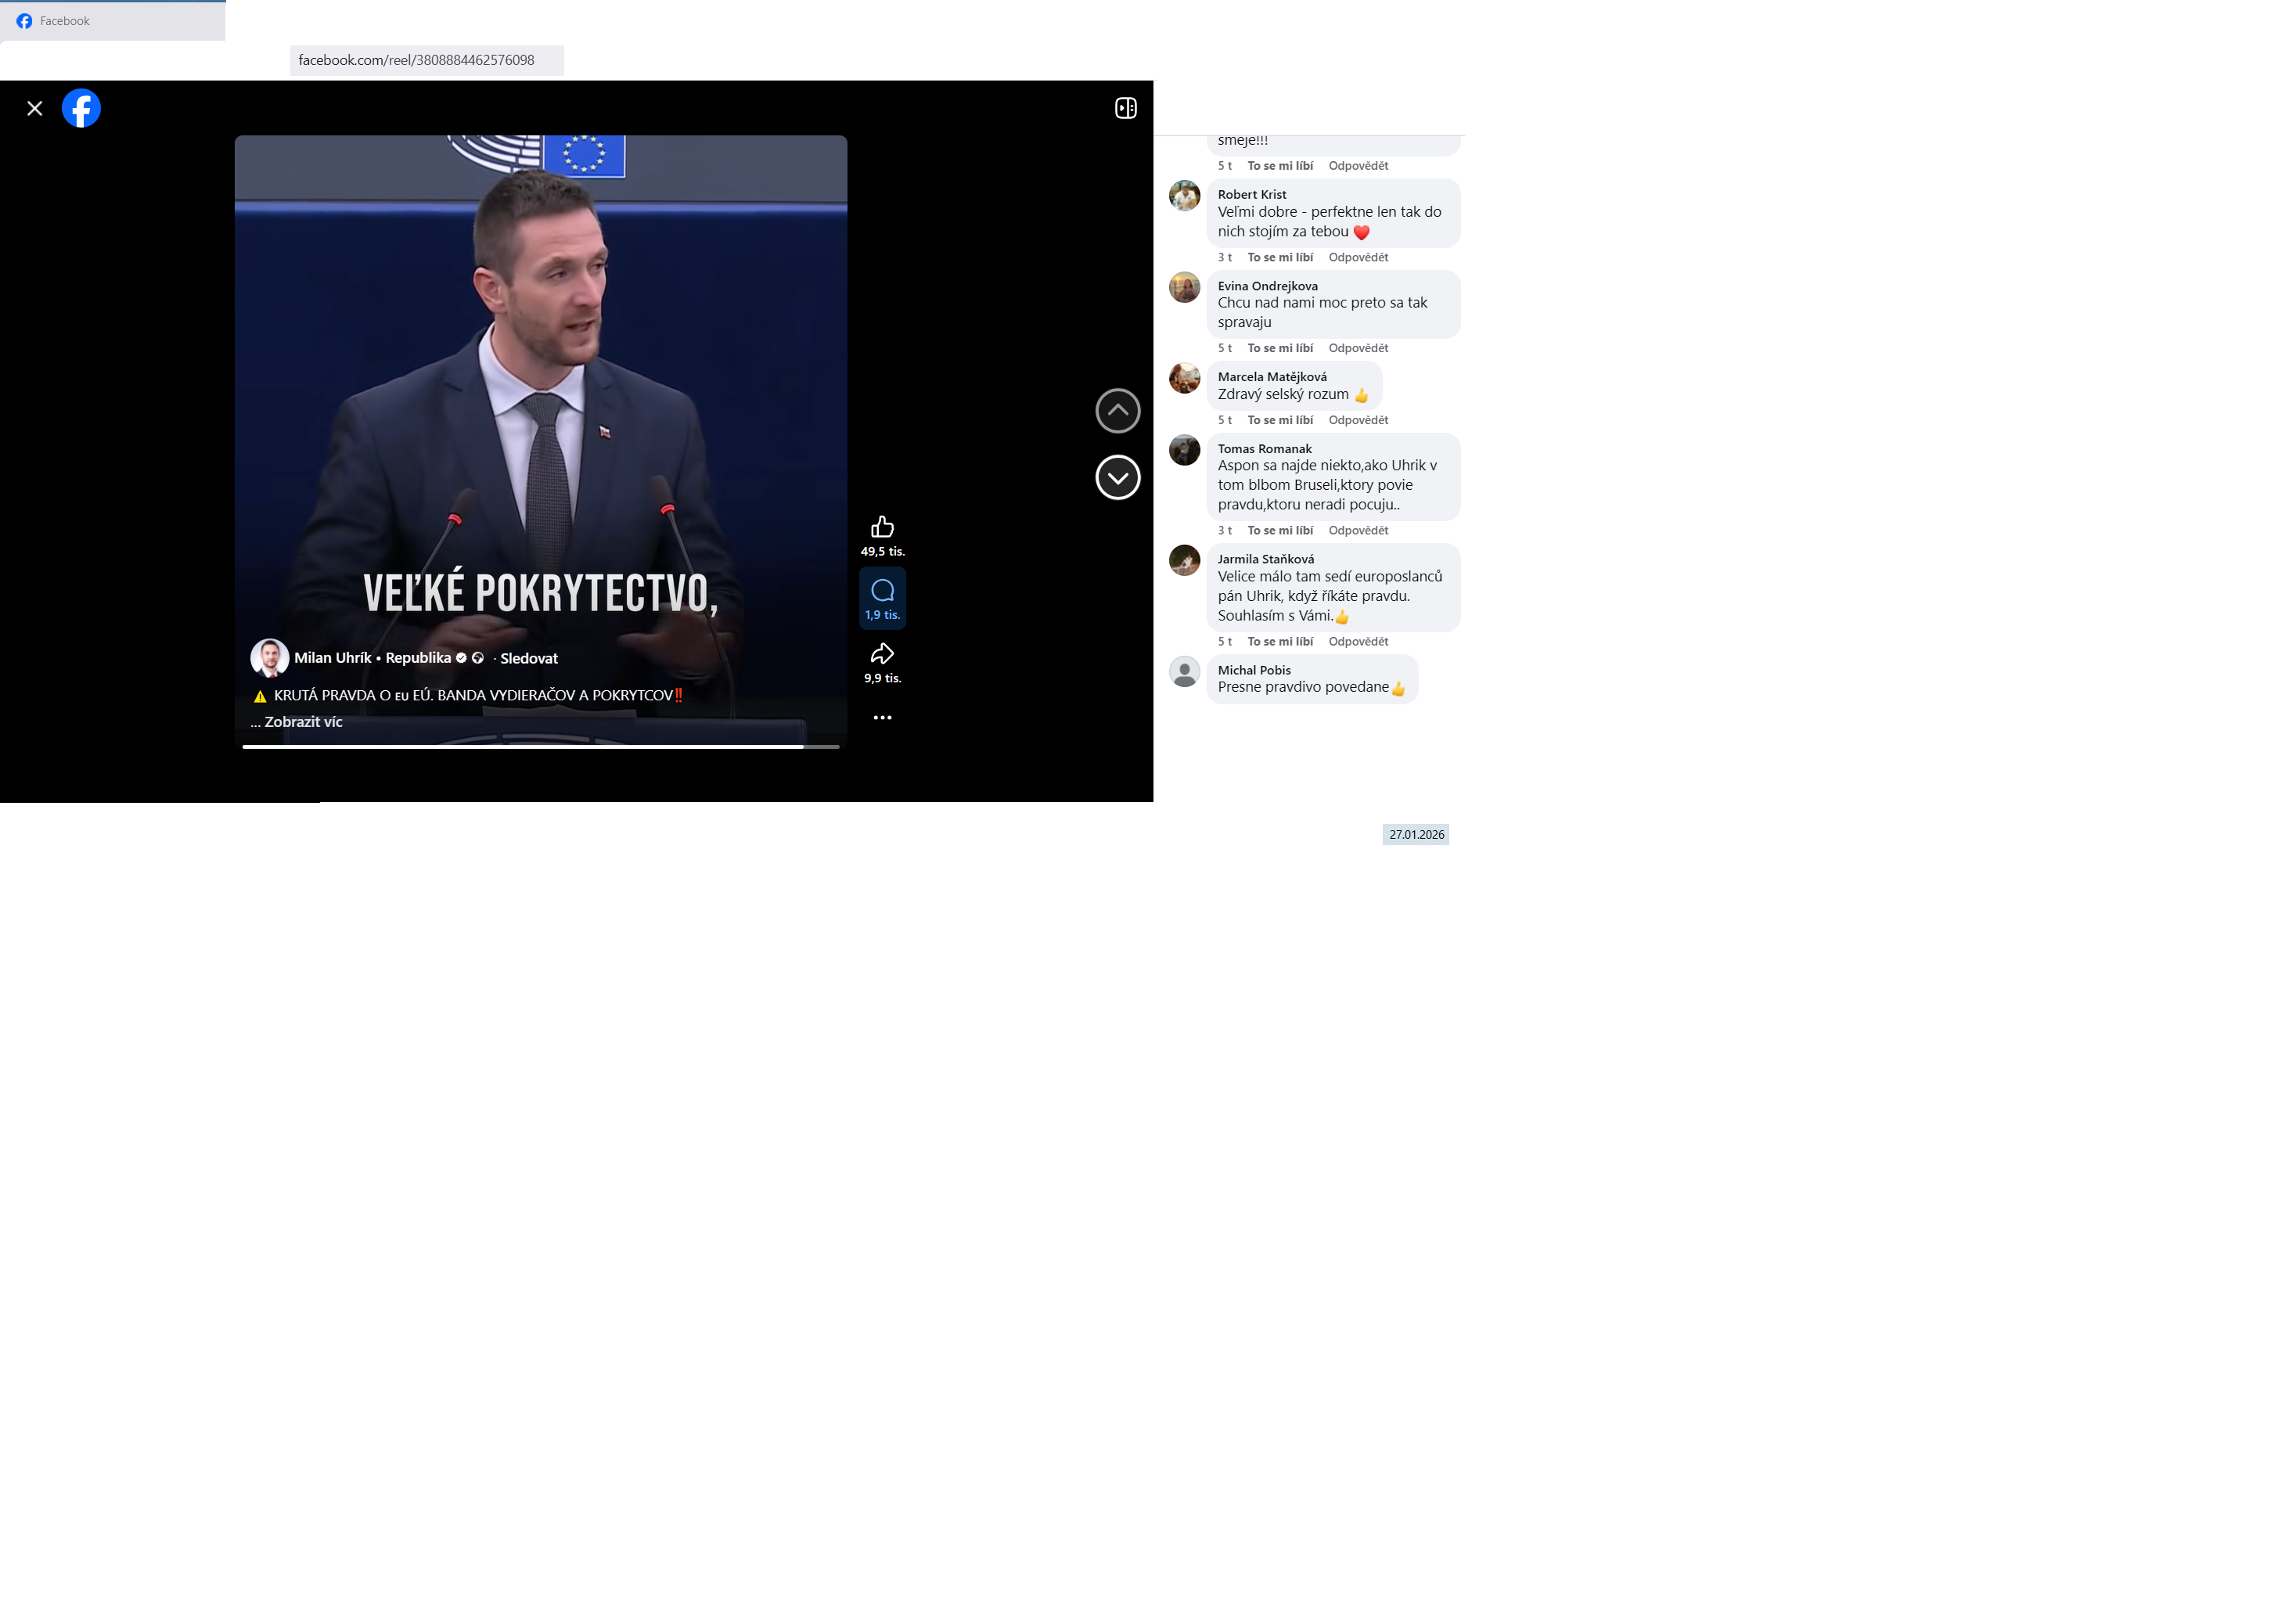This screenshot has width=2296, height=1601.
Task: Go to next reel with down chevron
Action: pyautogui.click(x=1117, y=477)
